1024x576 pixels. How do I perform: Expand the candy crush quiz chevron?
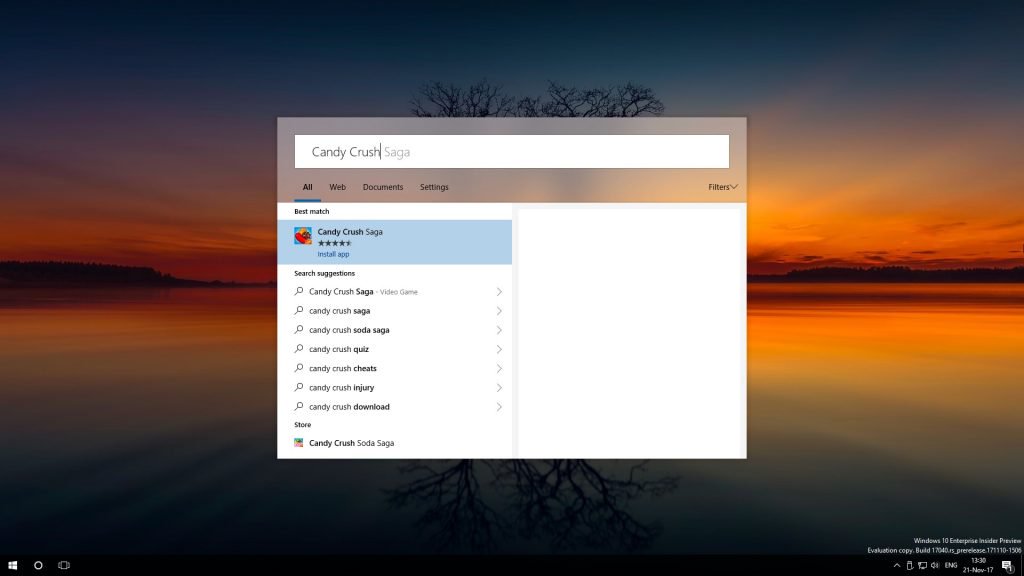click(499, 349)
